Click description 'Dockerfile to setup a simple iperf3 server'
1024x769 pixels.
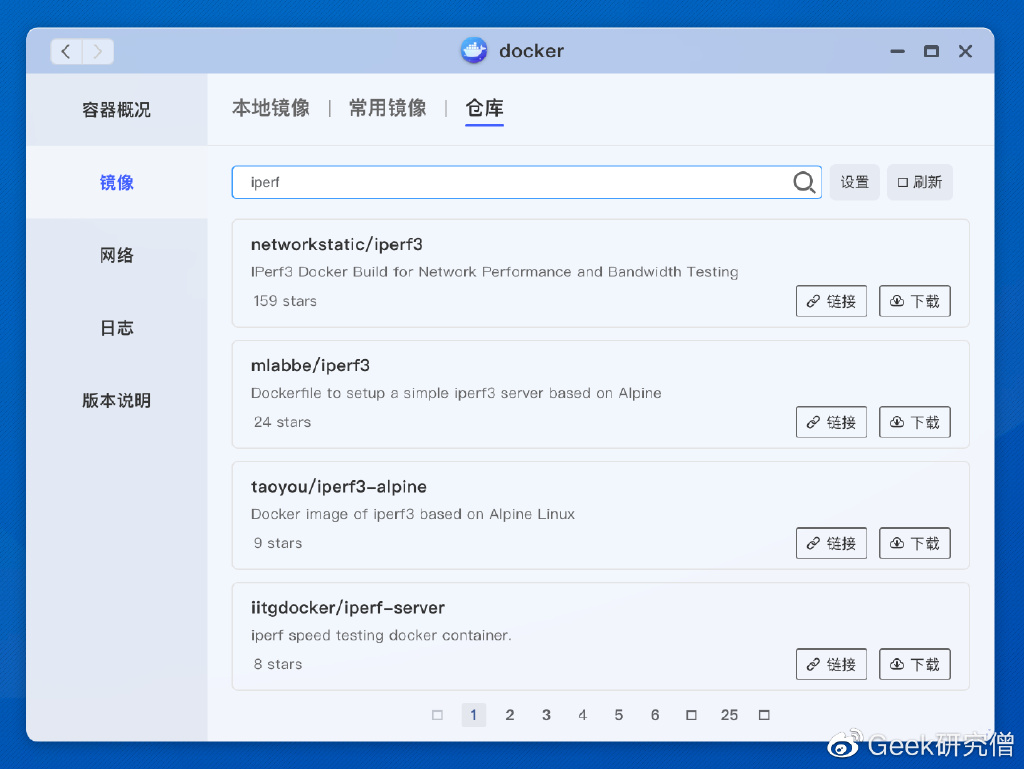pyautogui.click(x=456, y=393)
